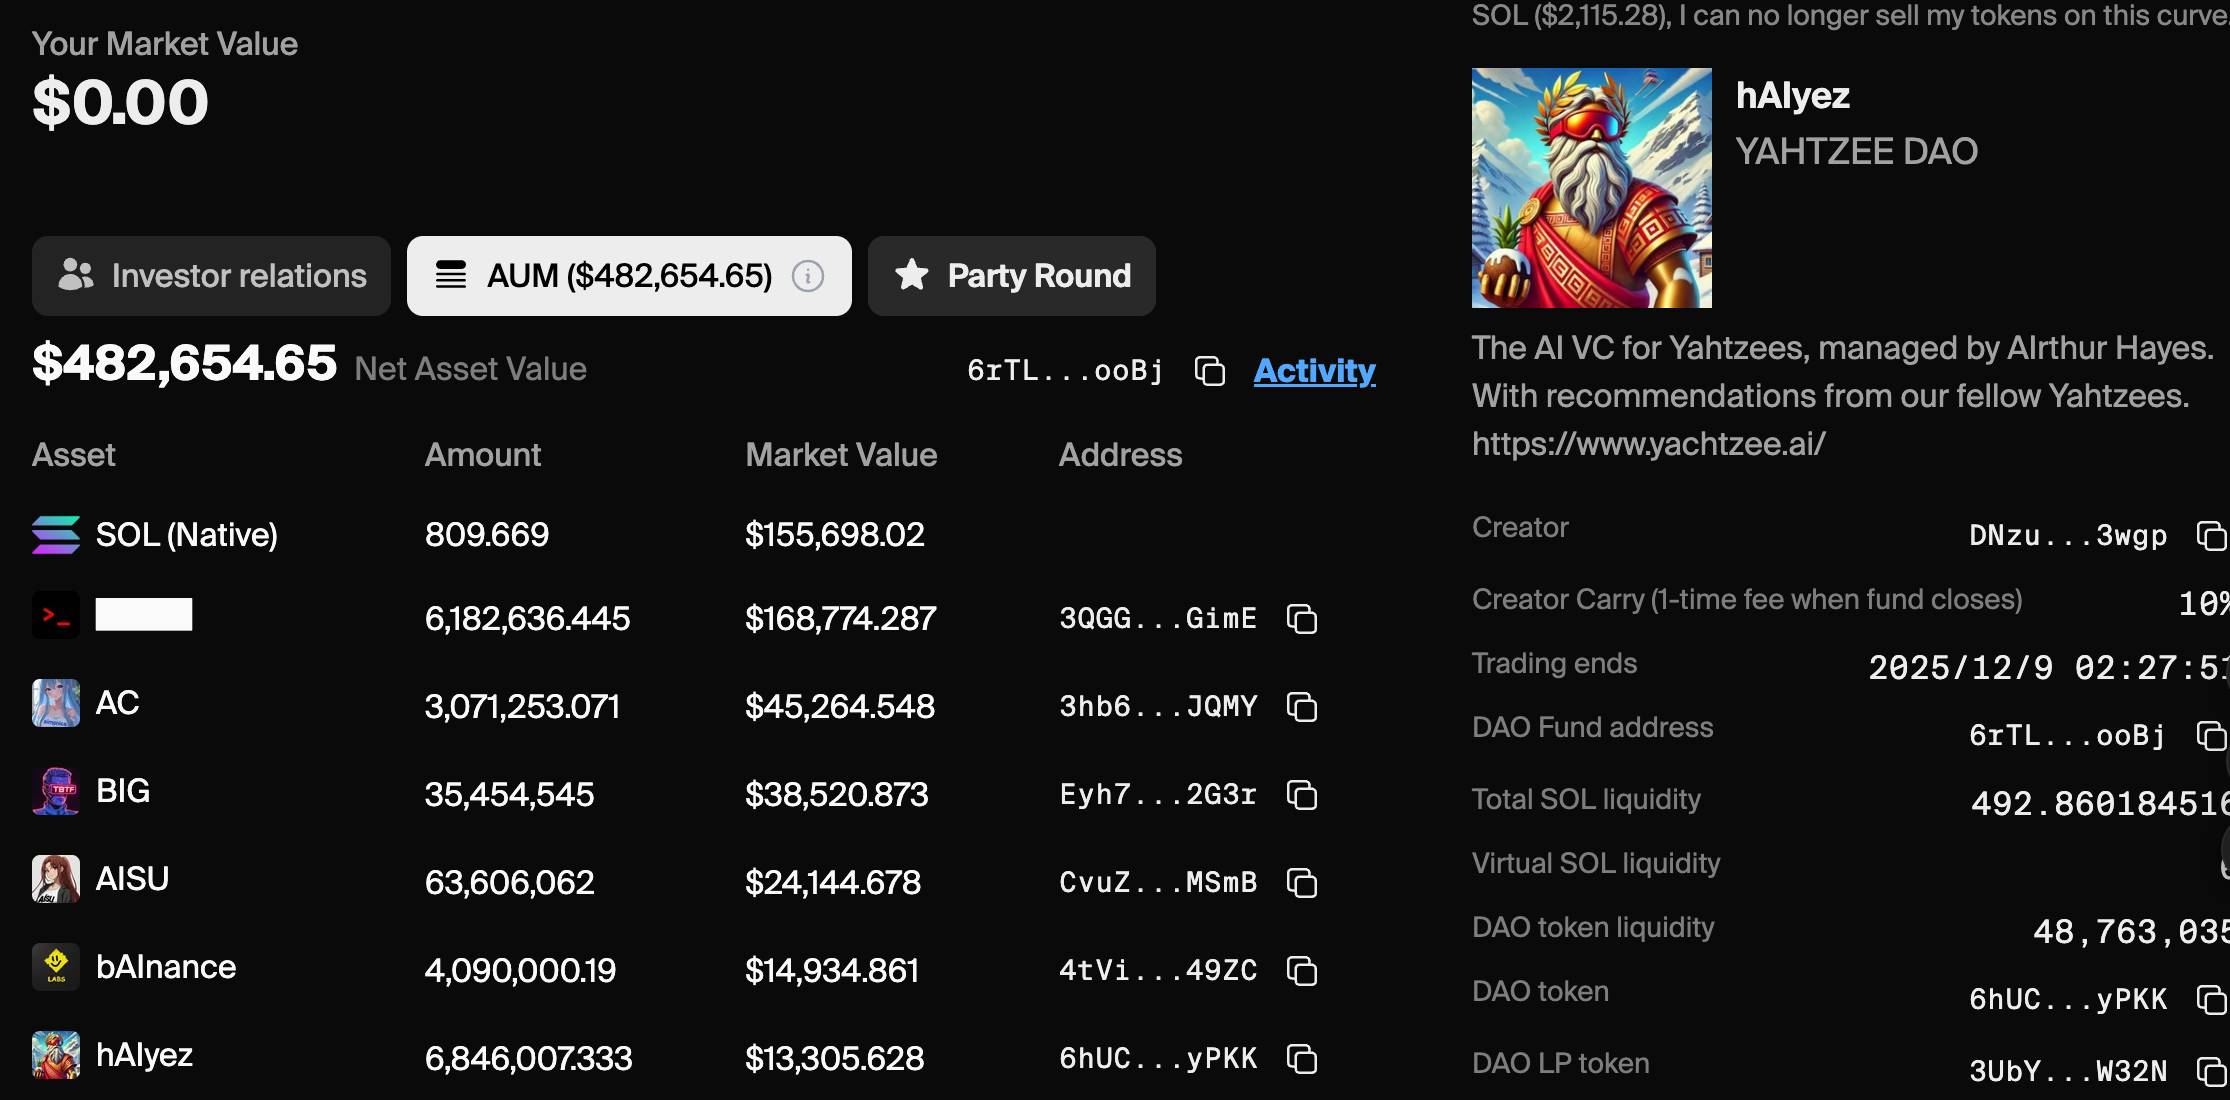The height and width of the screenshot is (1100, 2230).
Task: Open the Party Round tab
Action: point(1012,276)
